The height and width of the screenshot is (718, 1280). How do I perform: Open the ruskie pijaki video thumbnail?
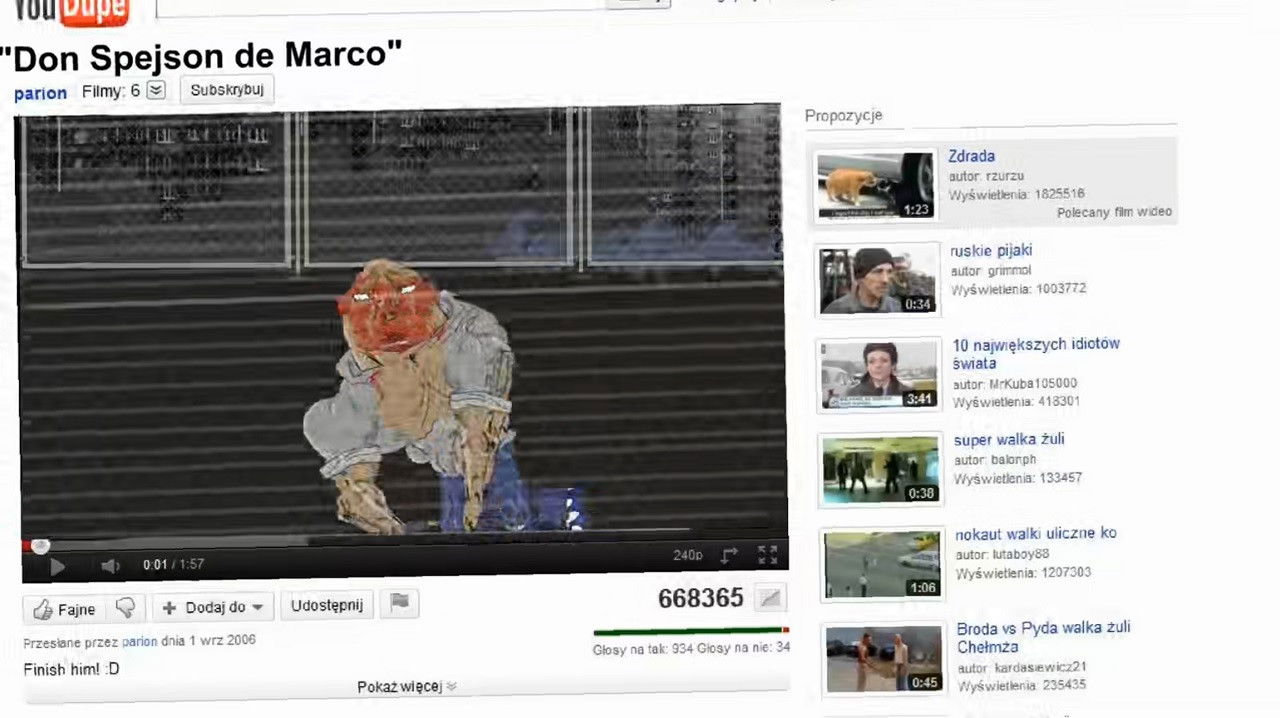point(876,280)
